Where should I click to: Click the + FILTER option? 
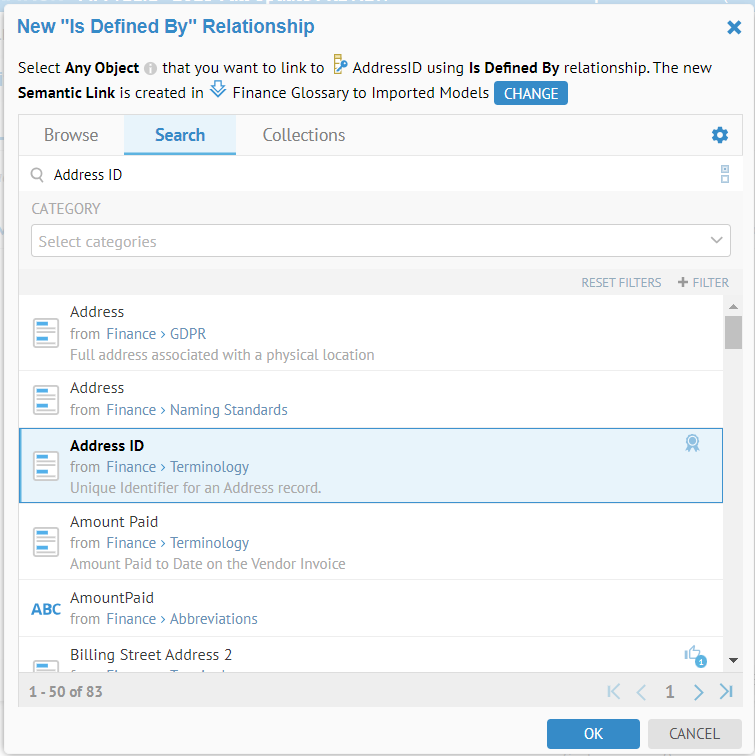(703, 283)
